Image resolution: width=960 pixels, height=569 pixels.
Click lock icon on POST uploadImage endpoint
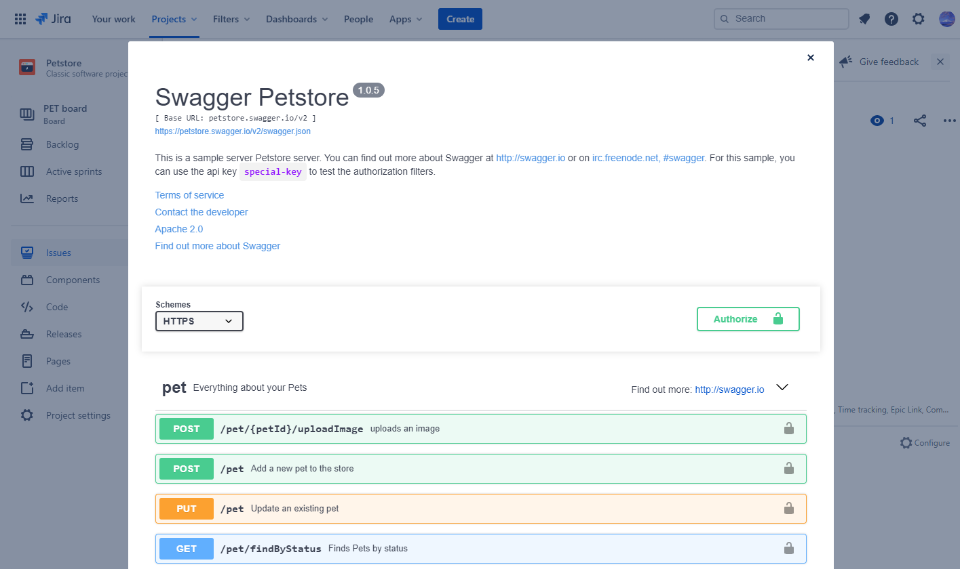coord(788,428)
